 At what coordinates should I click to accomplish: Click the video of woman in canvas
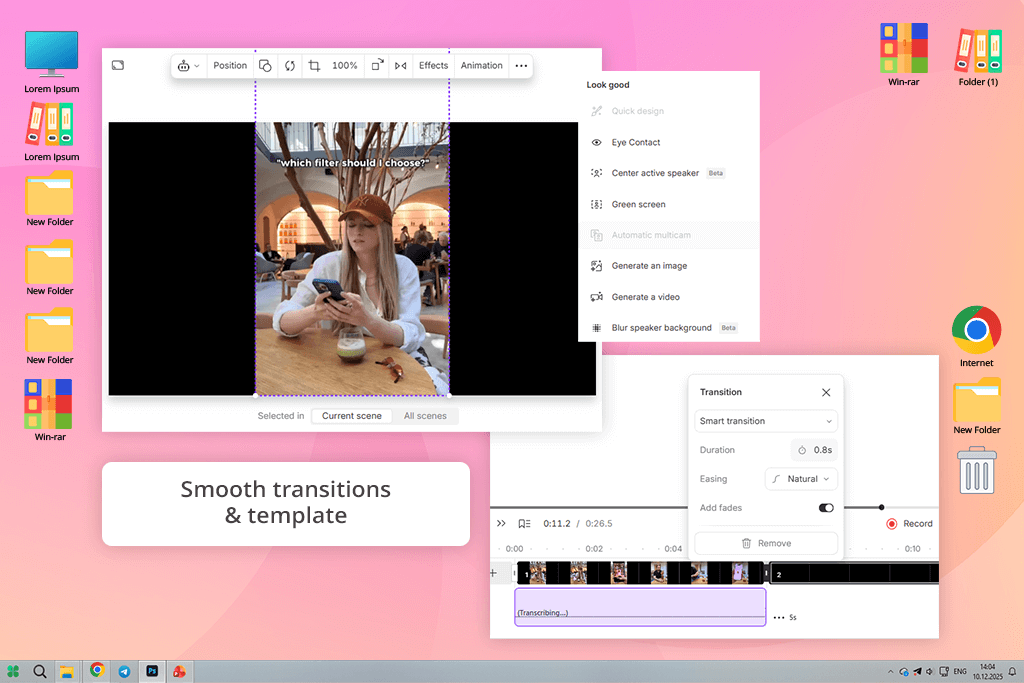click(x=352, y=259)
